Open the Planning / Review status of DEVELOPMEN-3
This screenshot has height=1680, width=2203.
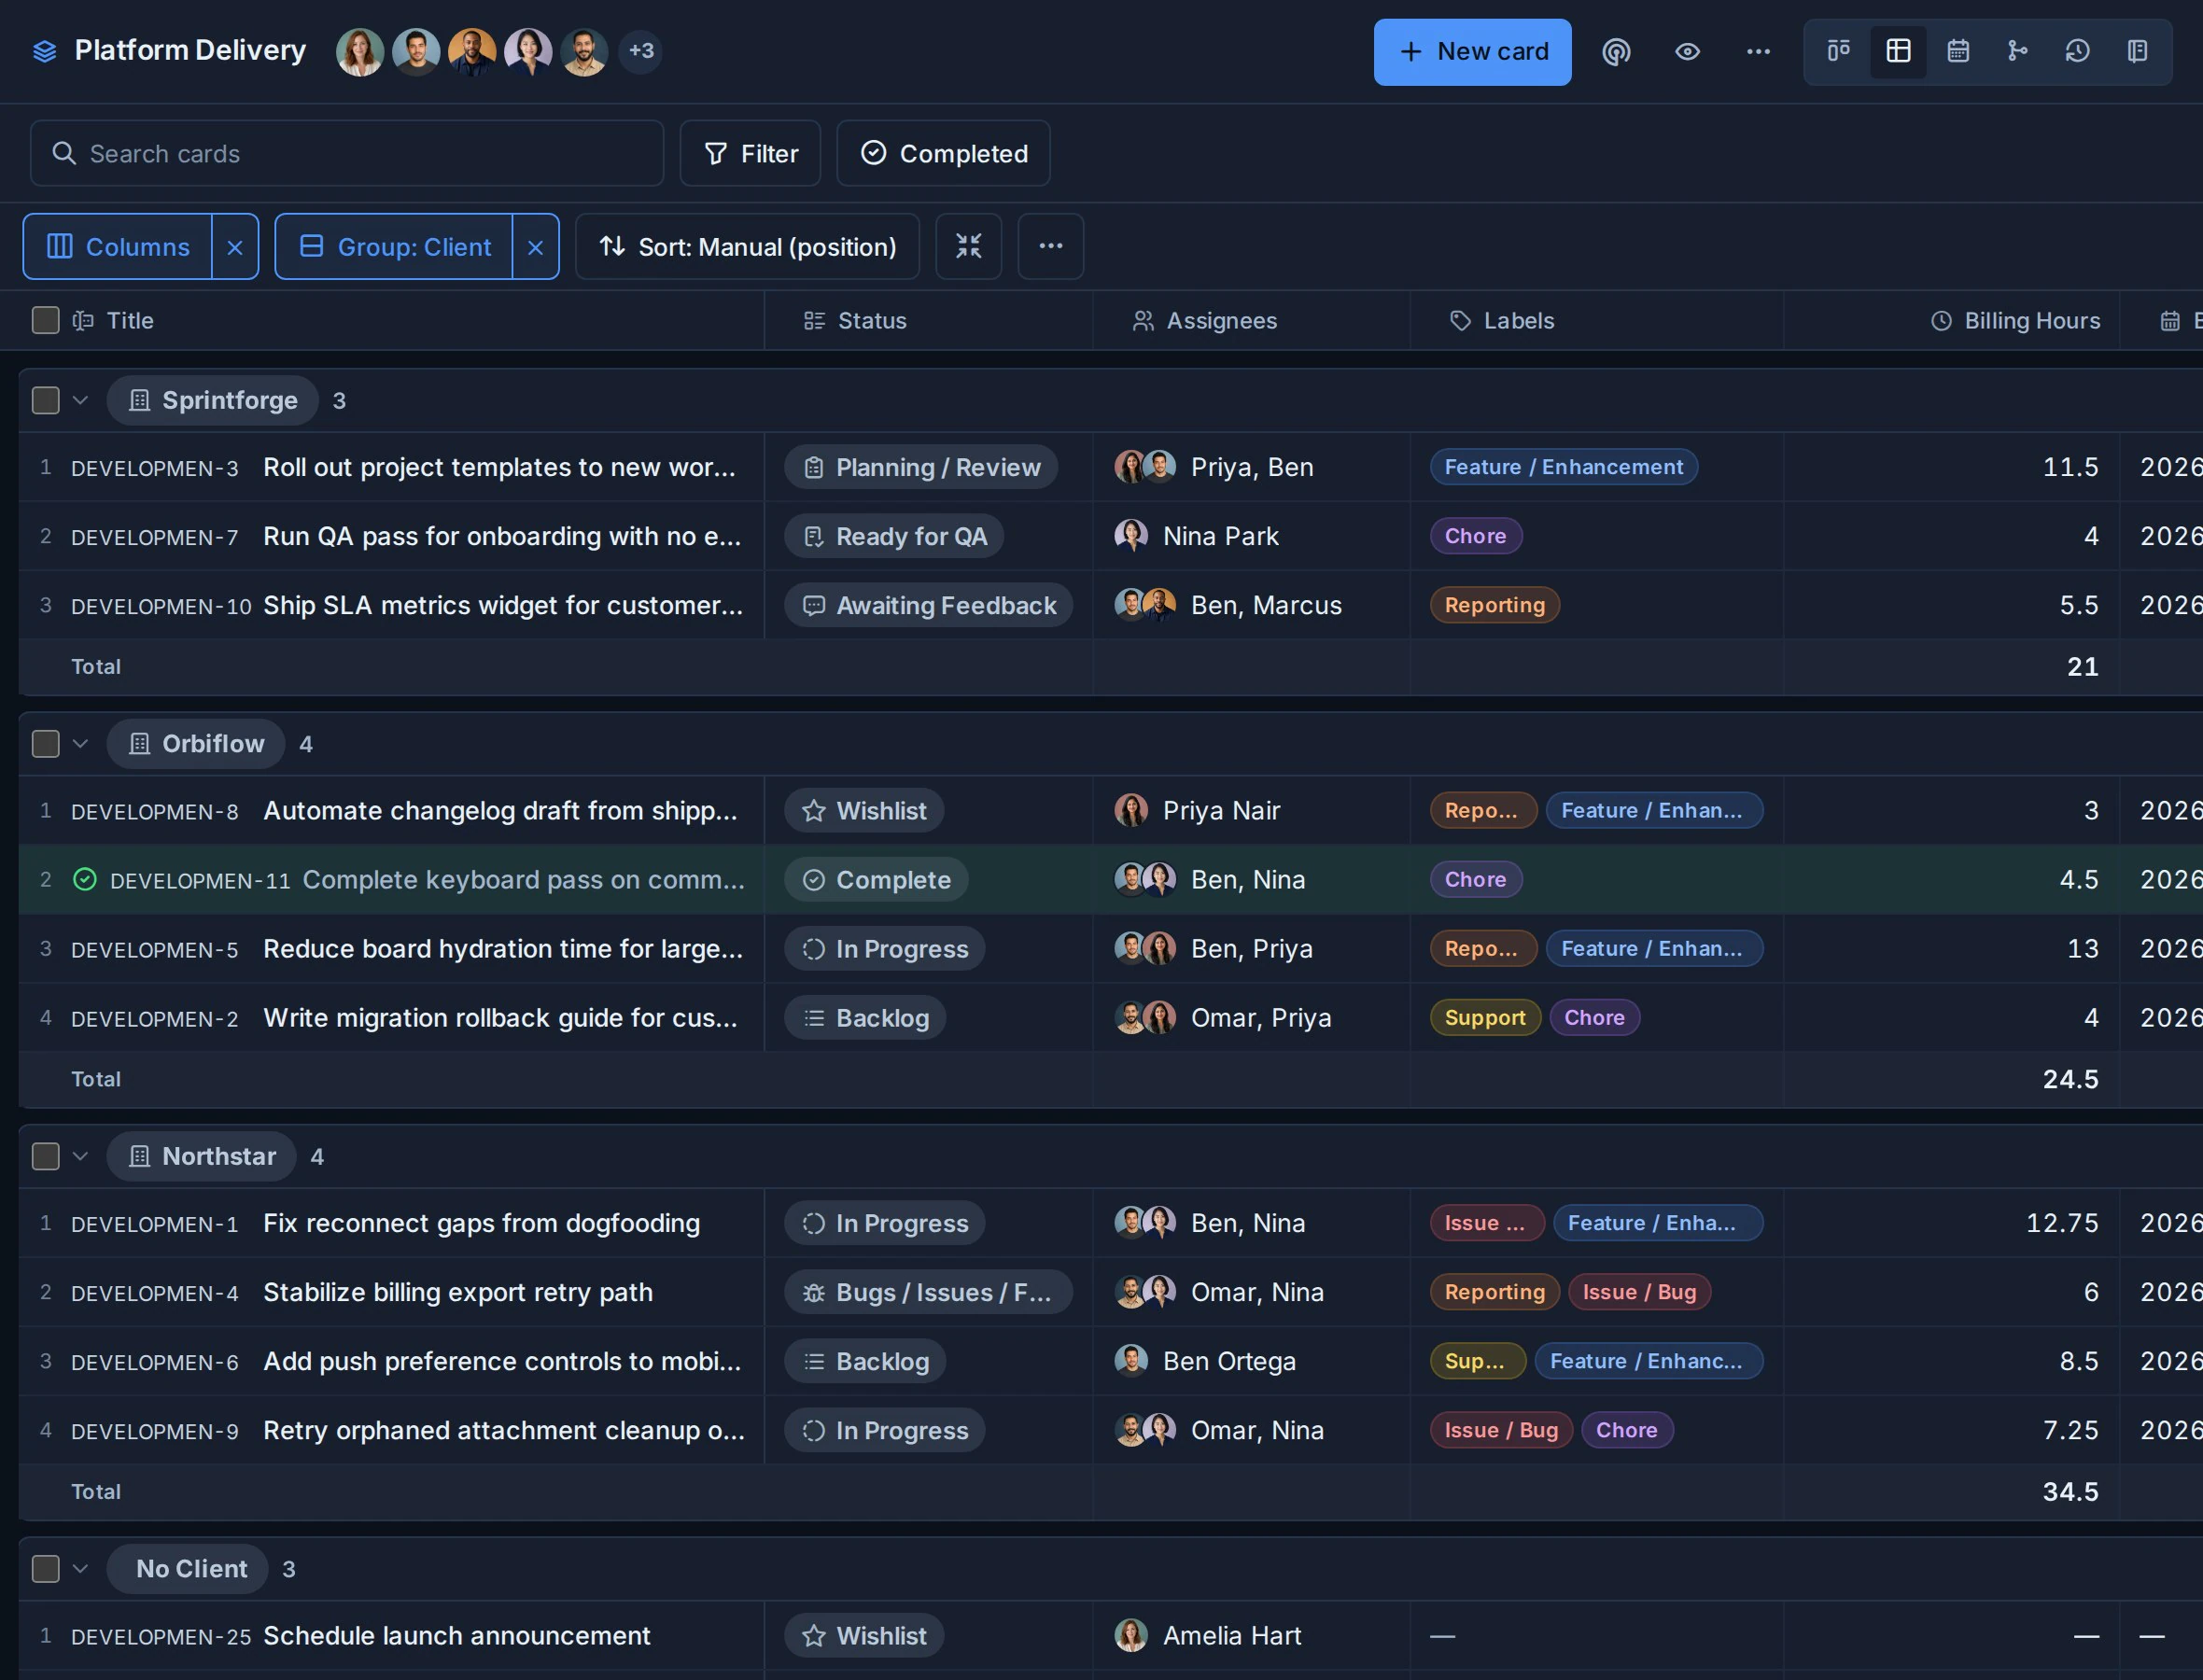point(921,467)
